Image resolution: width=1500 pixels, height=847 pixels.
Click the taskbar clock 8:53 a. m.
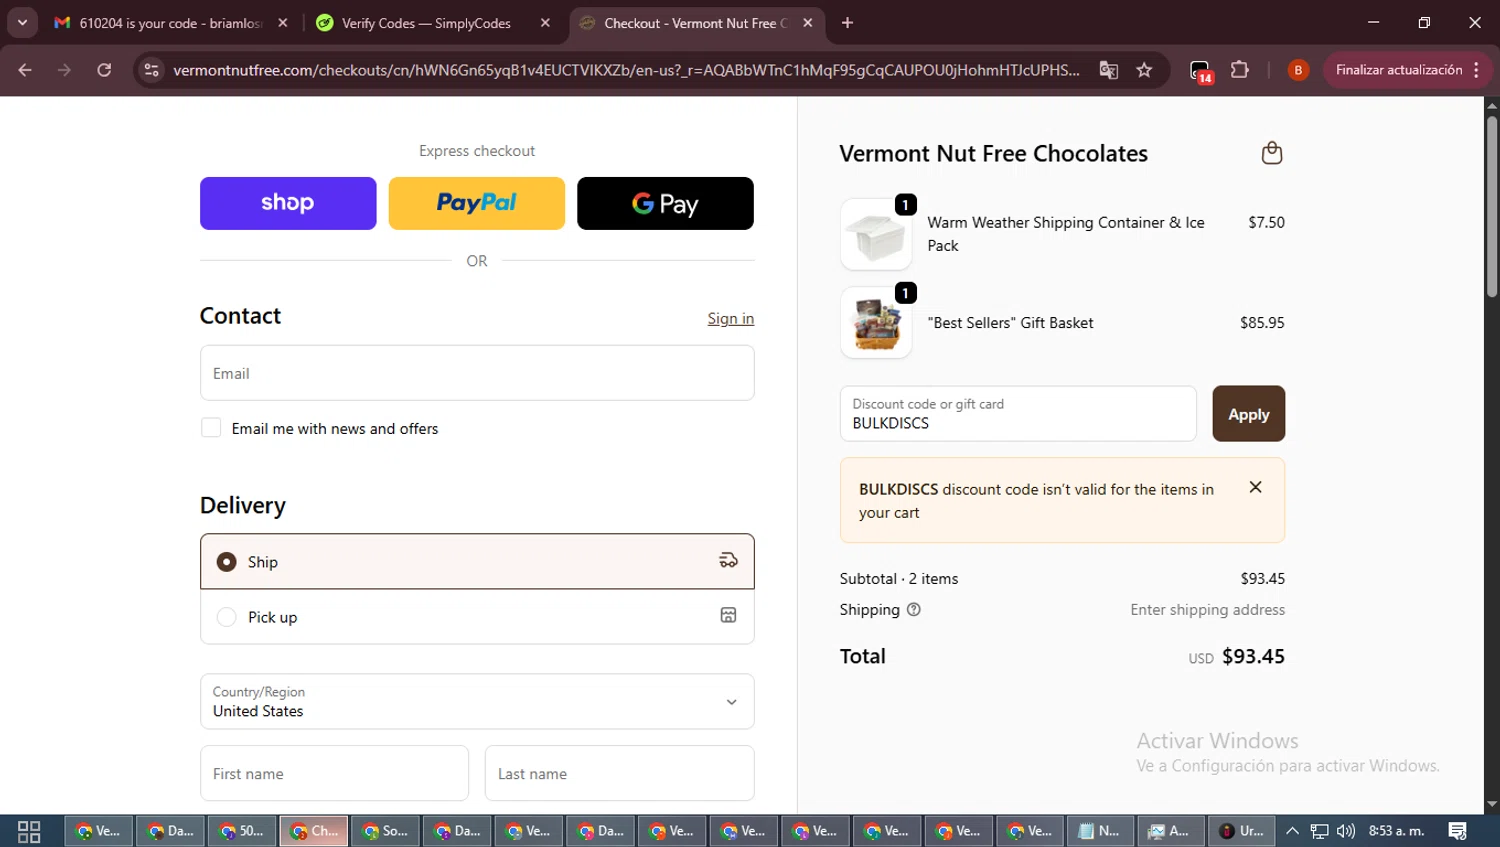coord(1396,831)
